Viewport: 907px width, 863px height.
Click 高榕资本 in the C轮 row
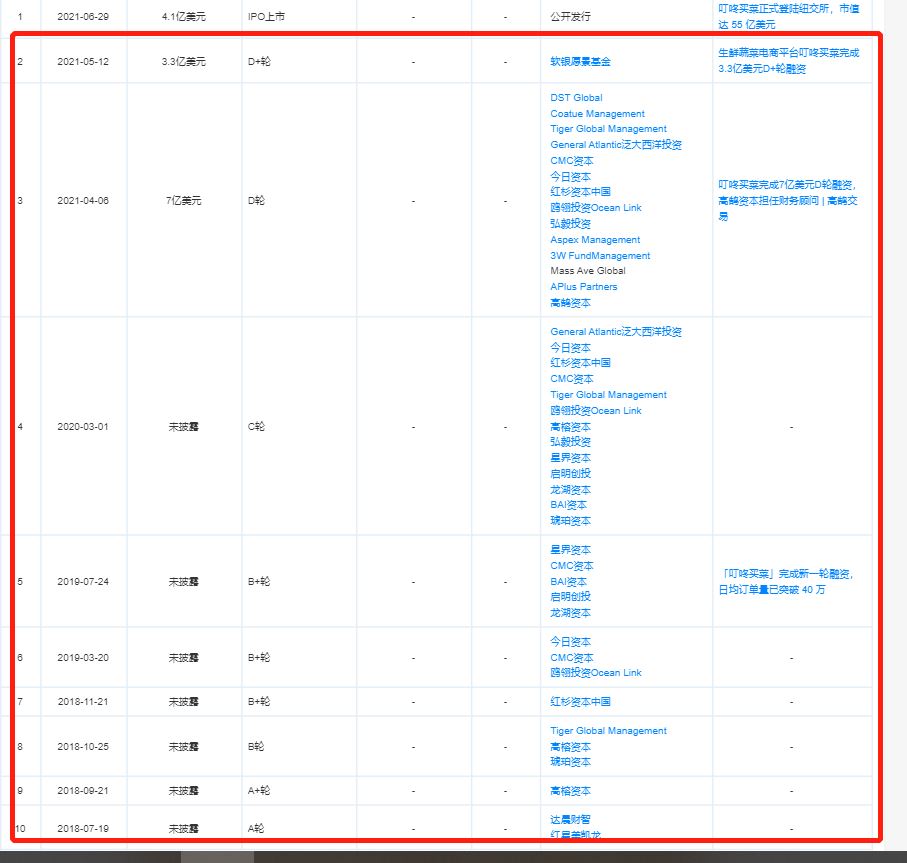point(570,427)
